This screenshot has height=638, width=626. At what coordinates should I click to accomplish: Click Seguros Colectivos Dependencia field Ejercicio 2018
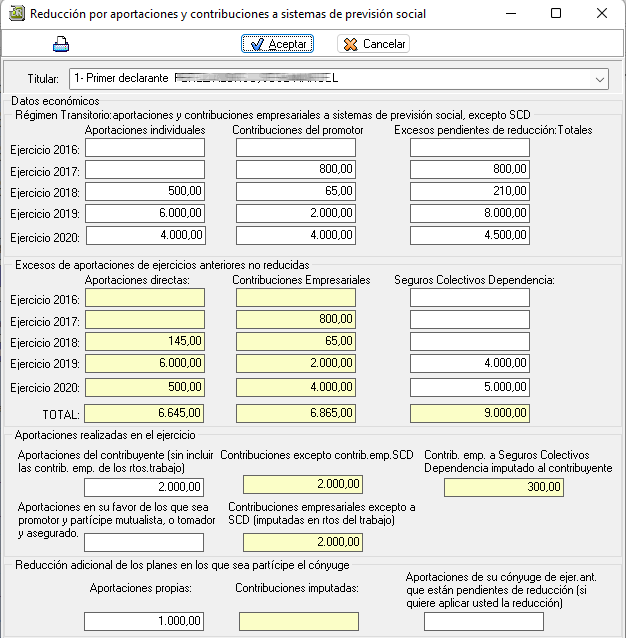coord(470,341)
